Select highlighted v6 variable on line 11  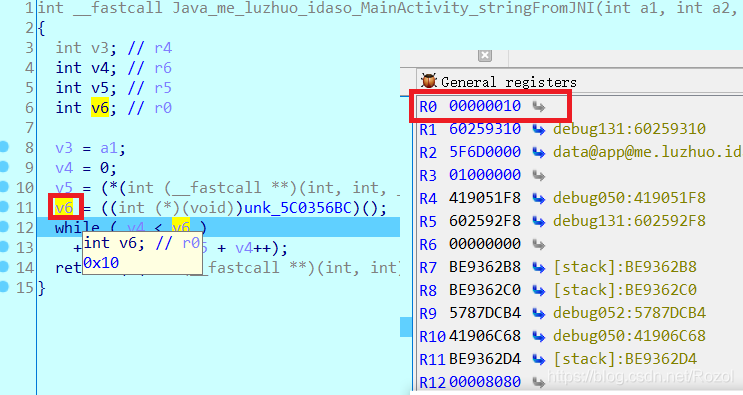pos(64,207)
